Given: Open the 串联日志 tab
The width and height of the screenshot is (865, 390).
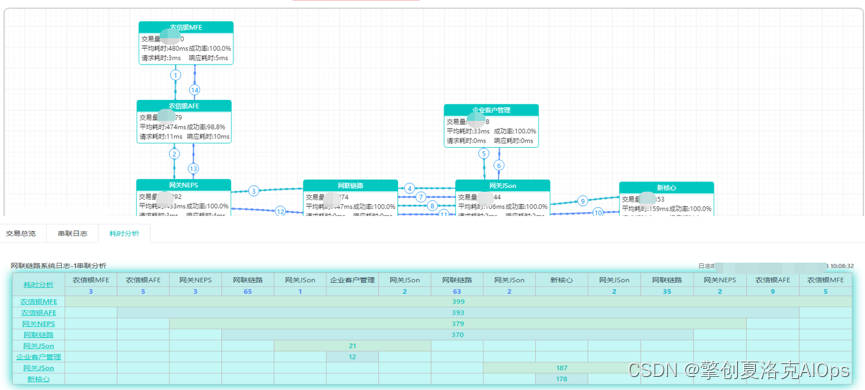Looking at the screenshot, I should coord(72,233).
